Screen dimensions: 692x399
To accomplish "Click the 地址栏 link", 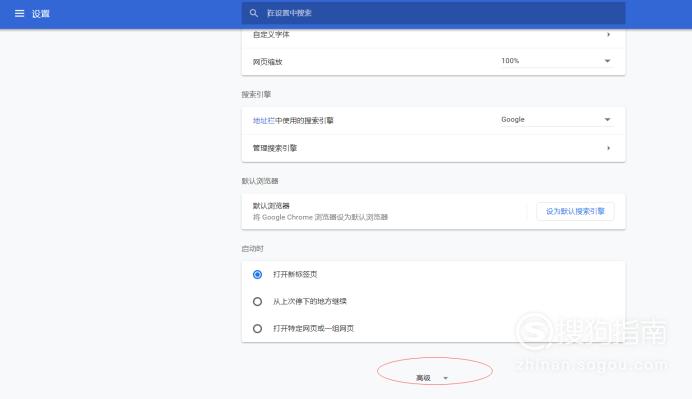I will [263, 120].
